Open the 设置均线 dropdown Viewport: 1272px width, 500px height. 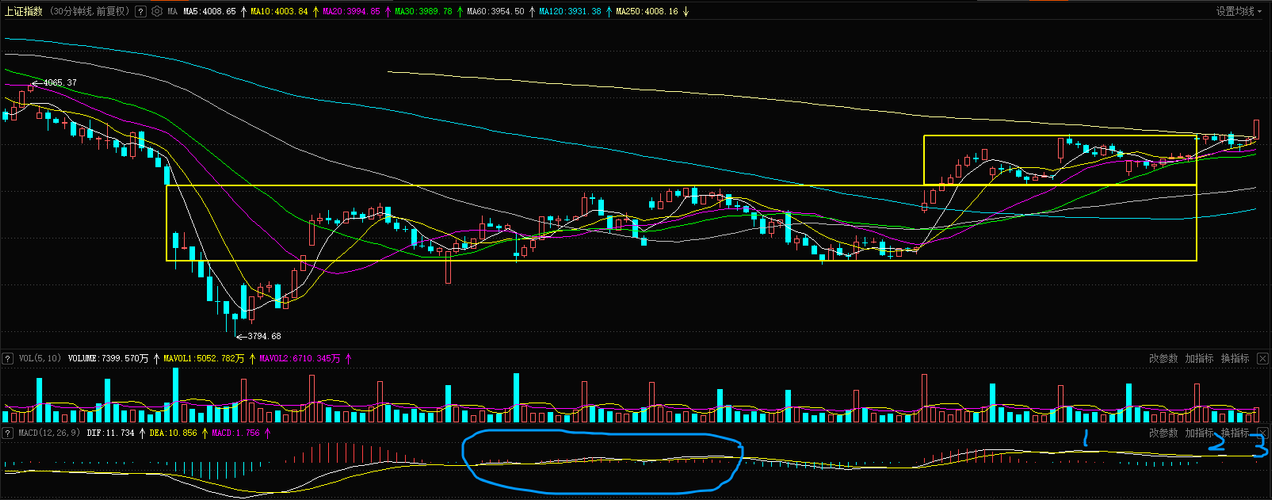(1239, 12)
